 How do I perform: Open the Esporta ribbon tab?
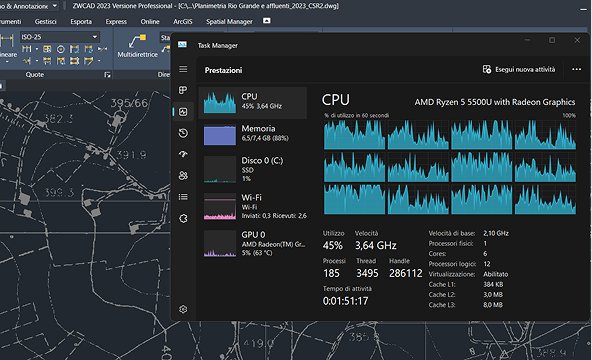pyautogui.click(x=81, y=22)
